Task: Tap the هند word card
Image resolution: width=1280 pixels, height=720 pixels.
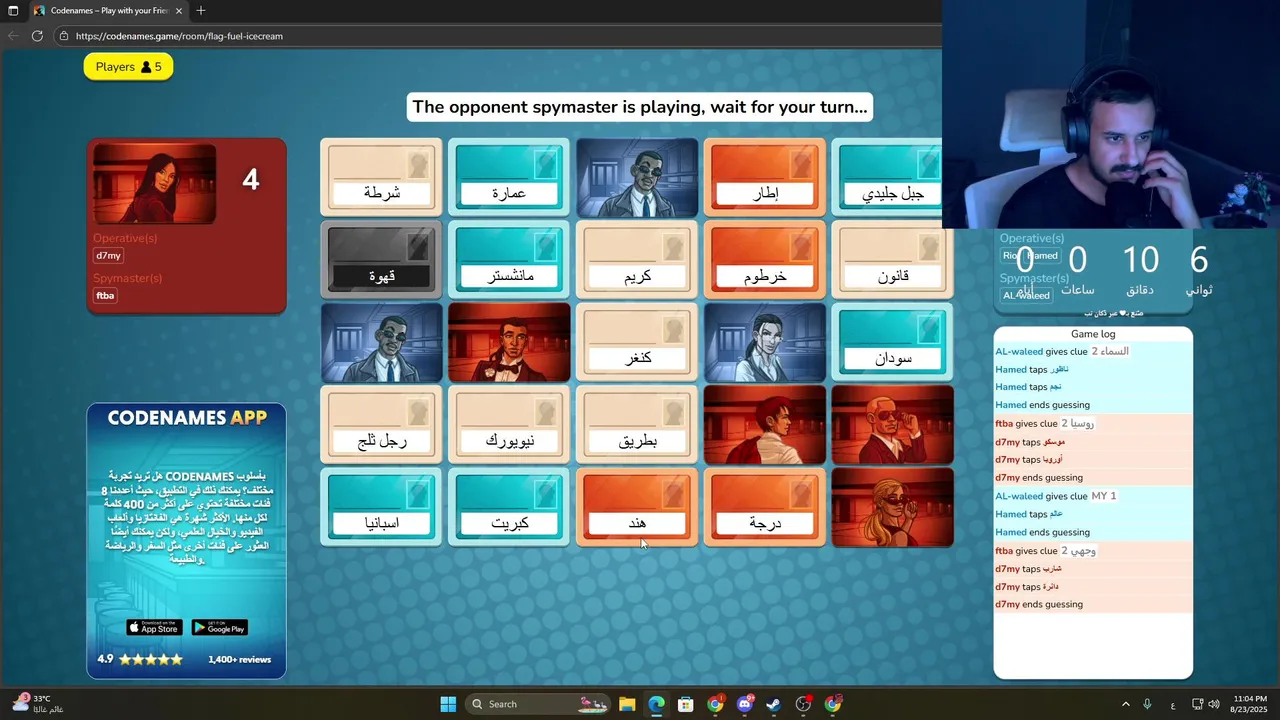Action: pyautogui.click(x=637, y=508)
